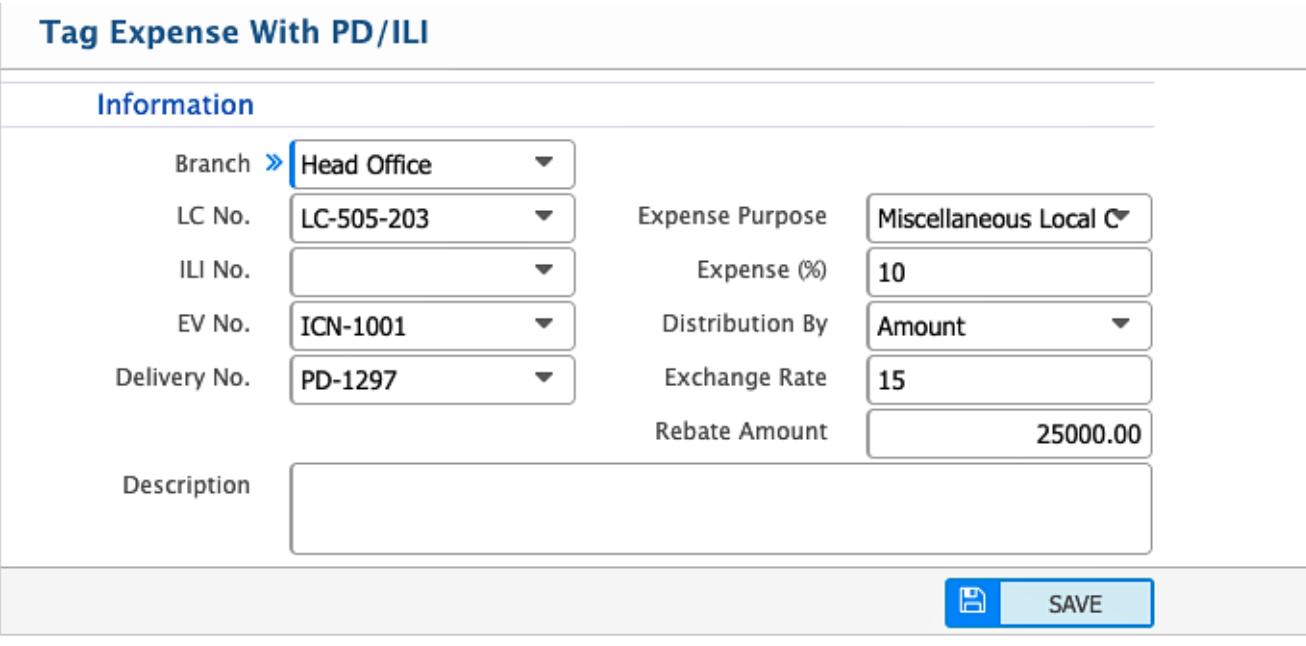Click the double-chevron icon beside Branch
The image size is (1306, 646).
(x=273, y=164)
